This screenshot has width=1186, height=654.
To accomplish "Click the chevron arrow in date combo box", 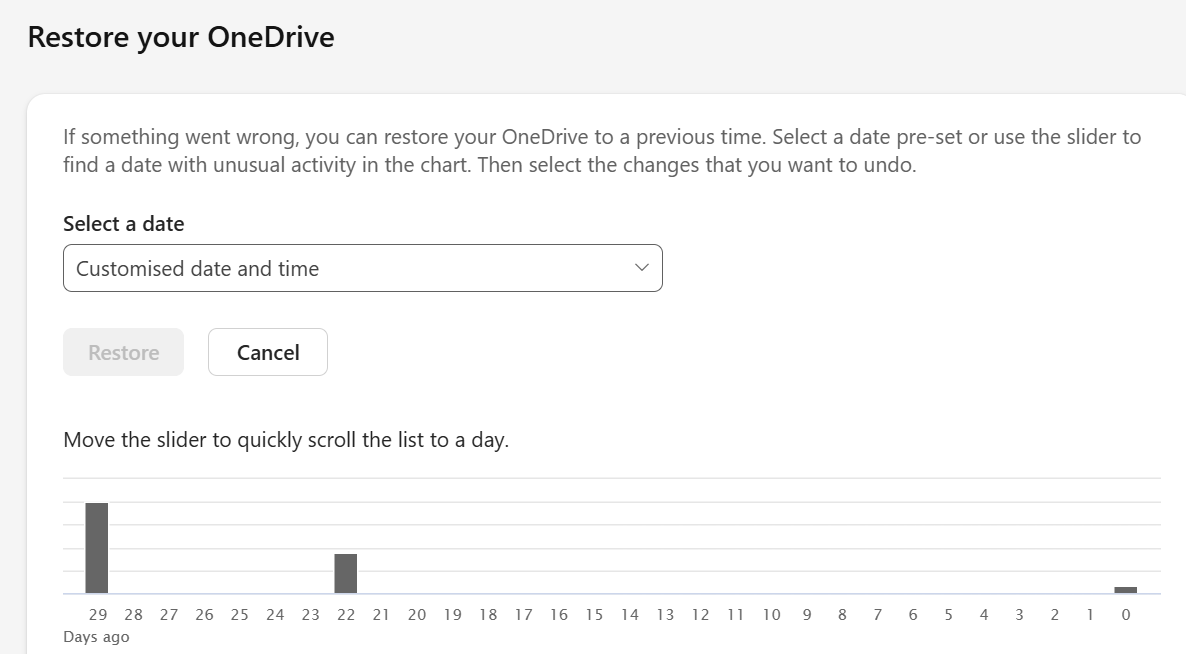I will pos(642,267).
